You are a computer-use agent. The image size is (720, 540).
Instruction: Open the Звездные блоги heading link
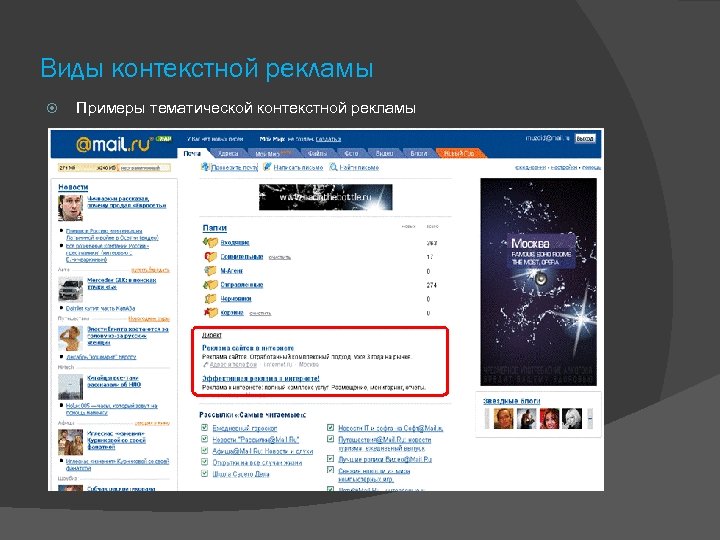[511, 401]
